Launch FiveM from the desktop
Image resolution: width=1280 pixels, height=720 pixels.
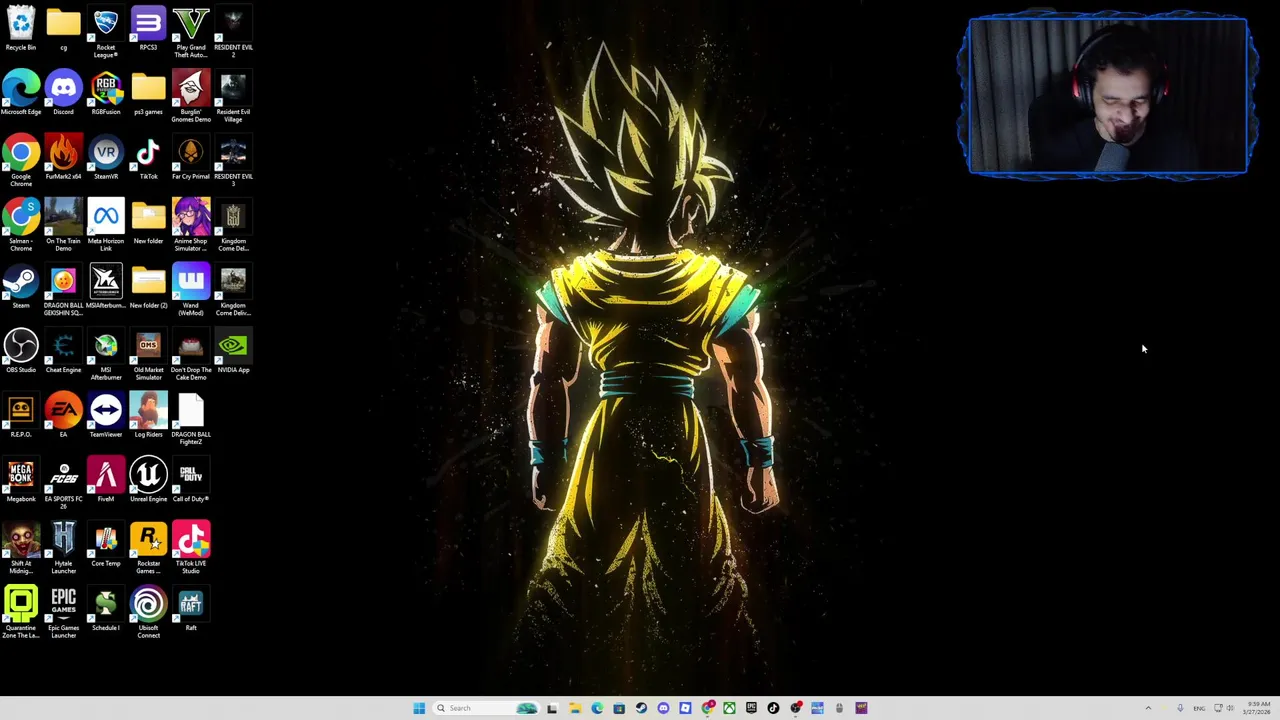pos(106,481)
